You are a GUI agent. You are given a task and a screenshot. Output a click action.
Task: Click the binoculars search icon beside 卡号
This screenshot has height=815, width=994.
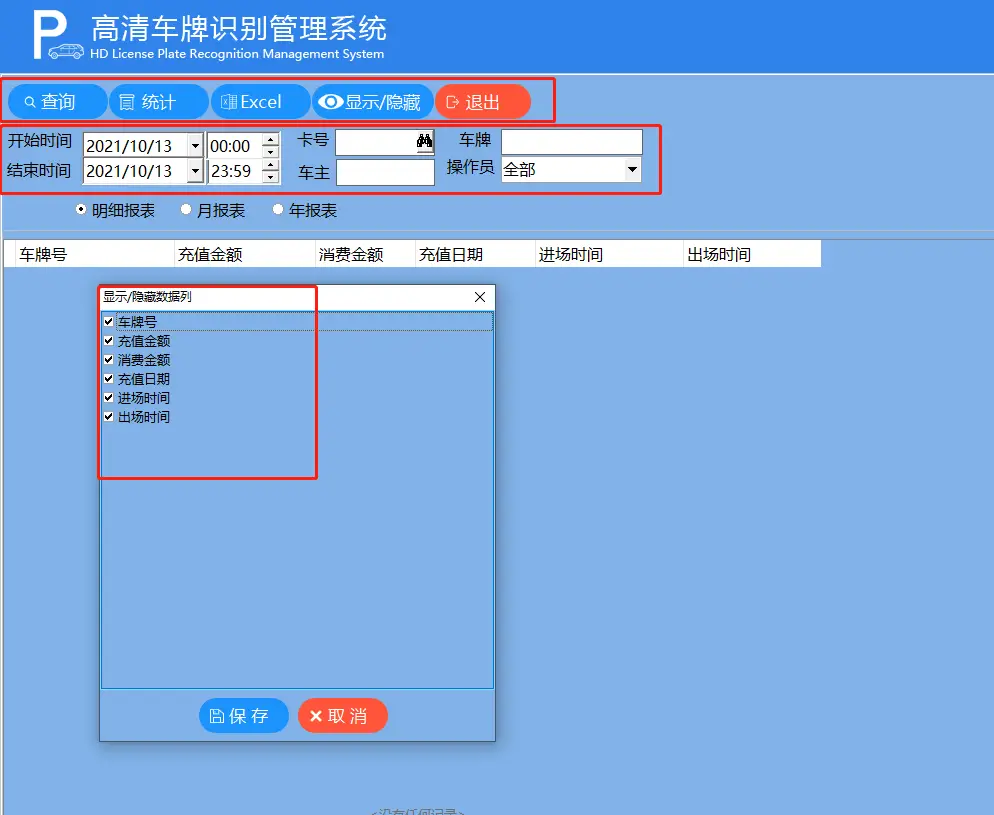(423, 141)
